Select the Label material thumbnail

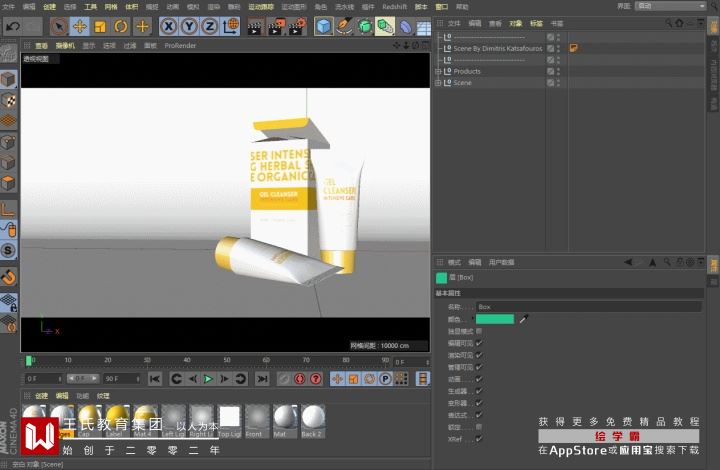117,421
